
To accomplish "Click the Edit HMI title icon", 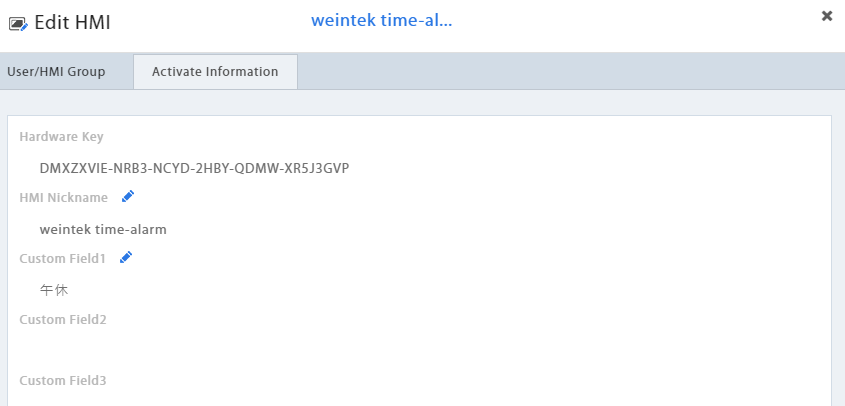I will pos(18,24).
